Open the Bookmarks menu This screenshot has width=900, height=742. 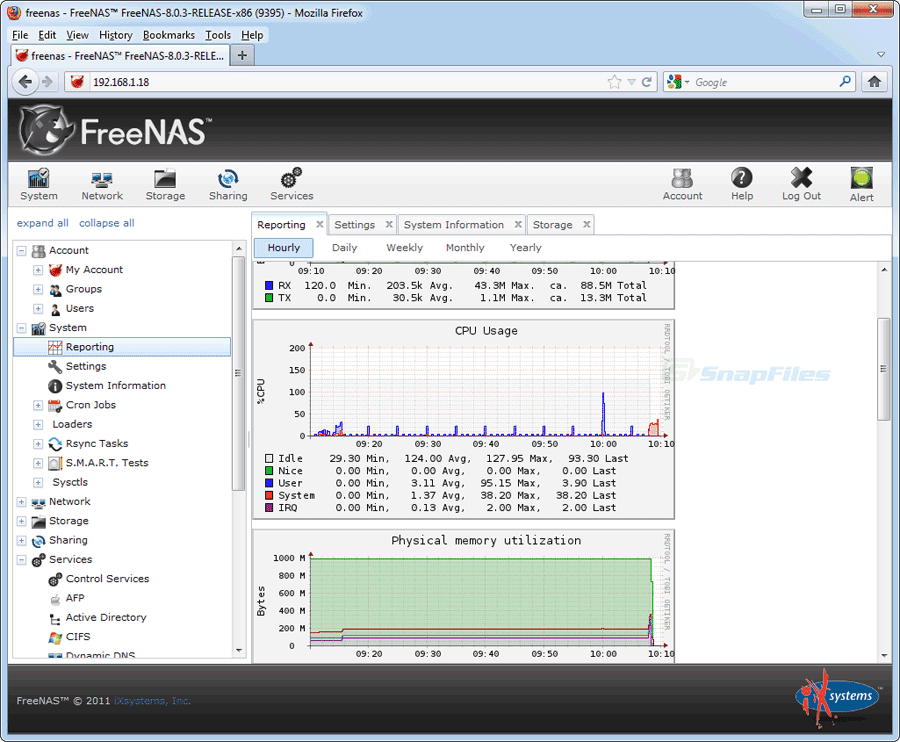click(169, 35)
